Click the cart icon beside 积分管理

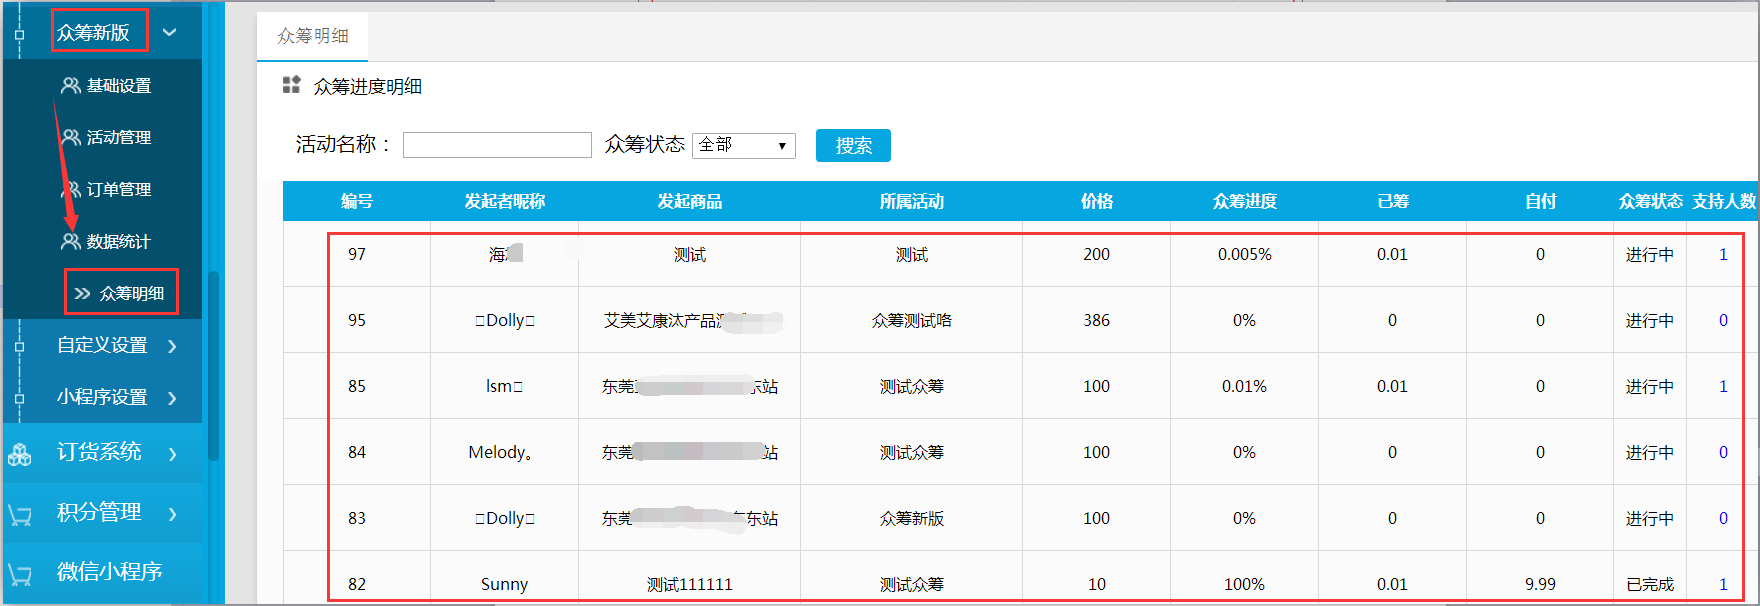coord(20,514)
